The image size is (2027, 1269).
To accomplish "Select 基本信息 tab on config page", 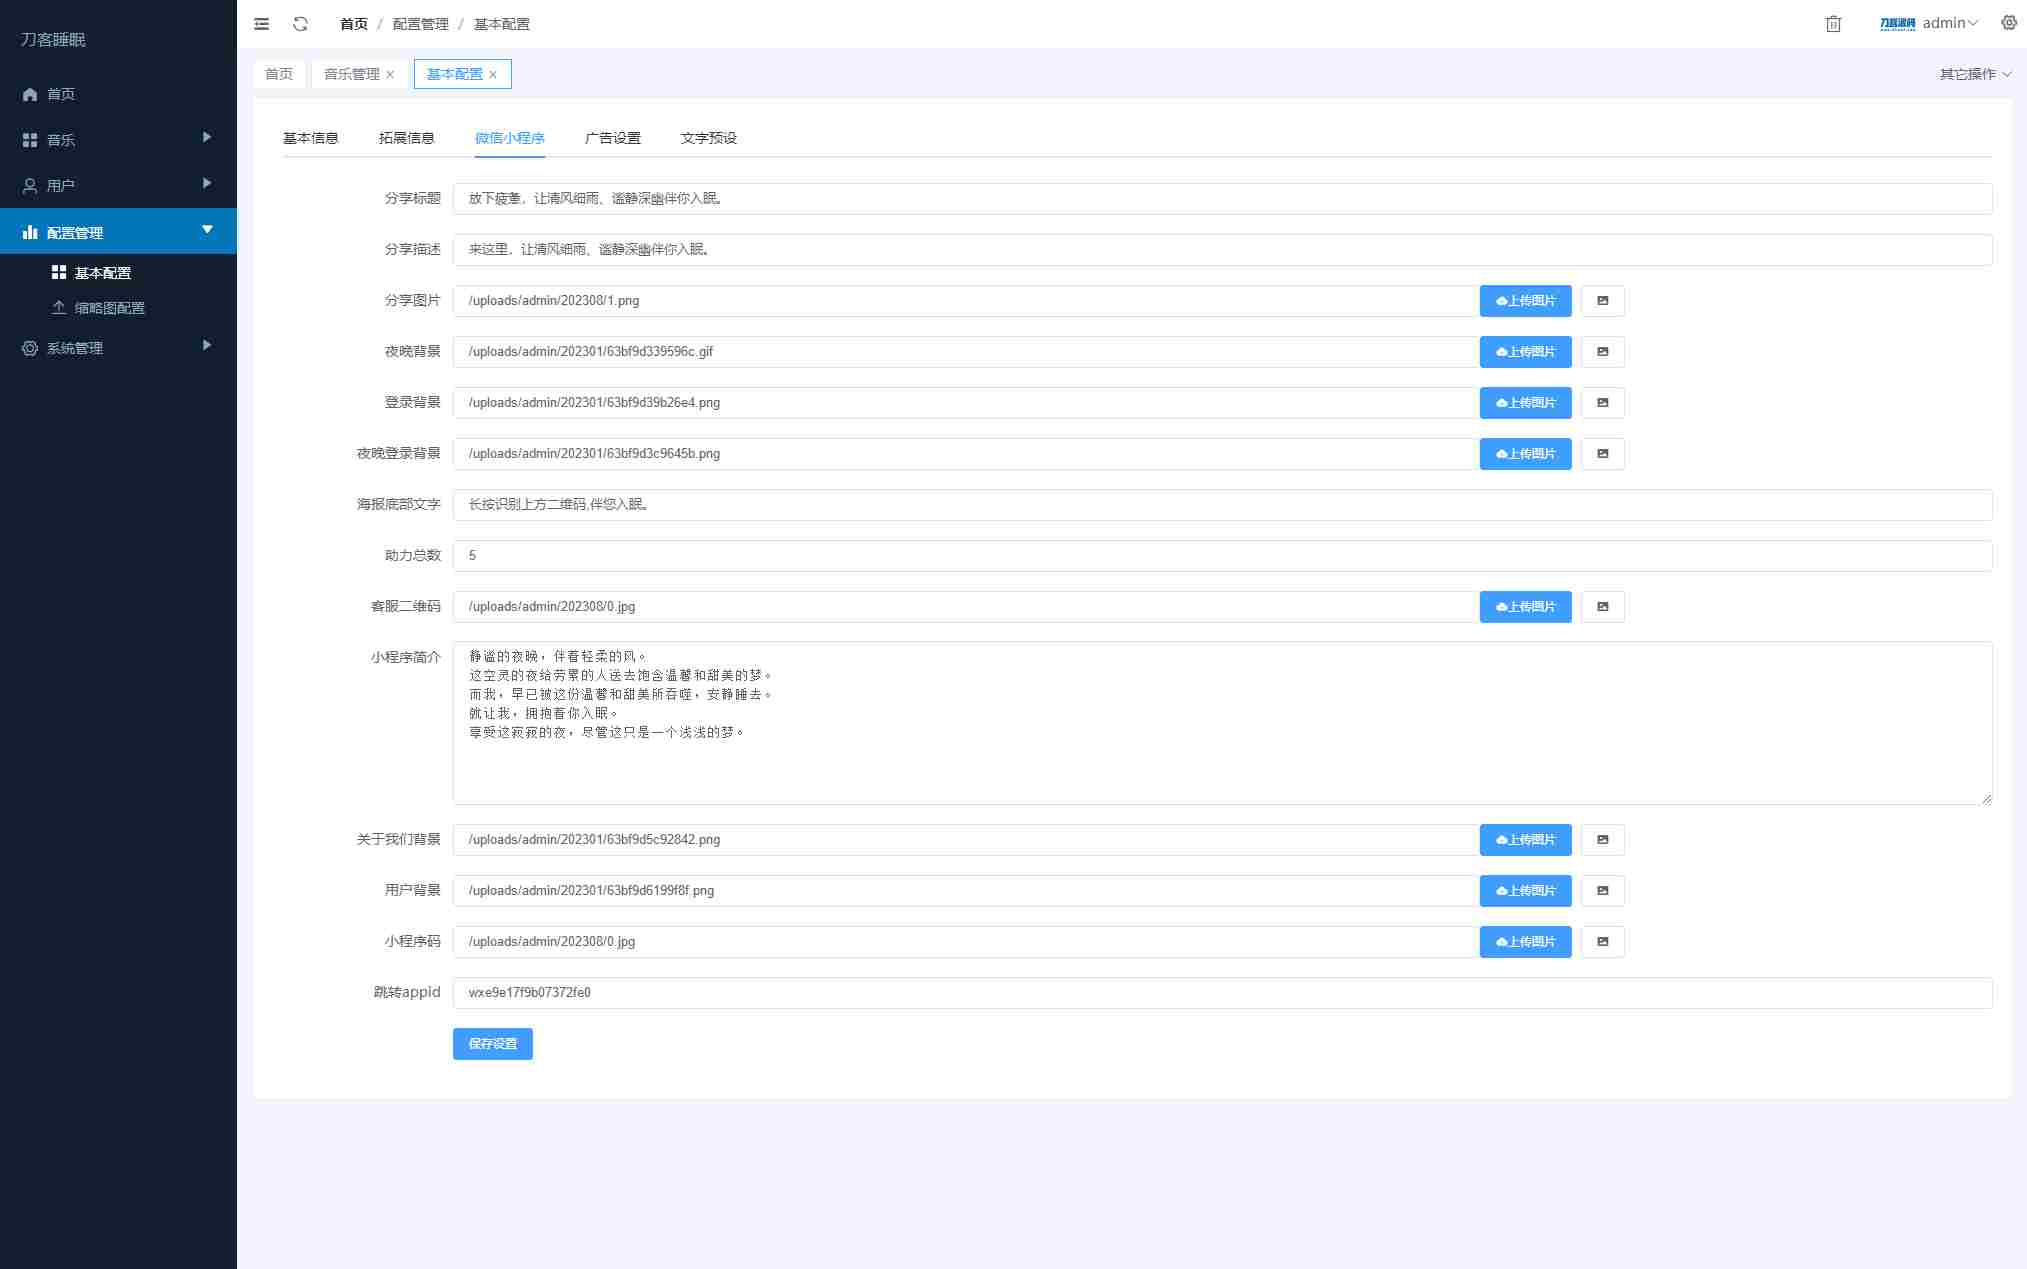I will (x=311, y=138).
